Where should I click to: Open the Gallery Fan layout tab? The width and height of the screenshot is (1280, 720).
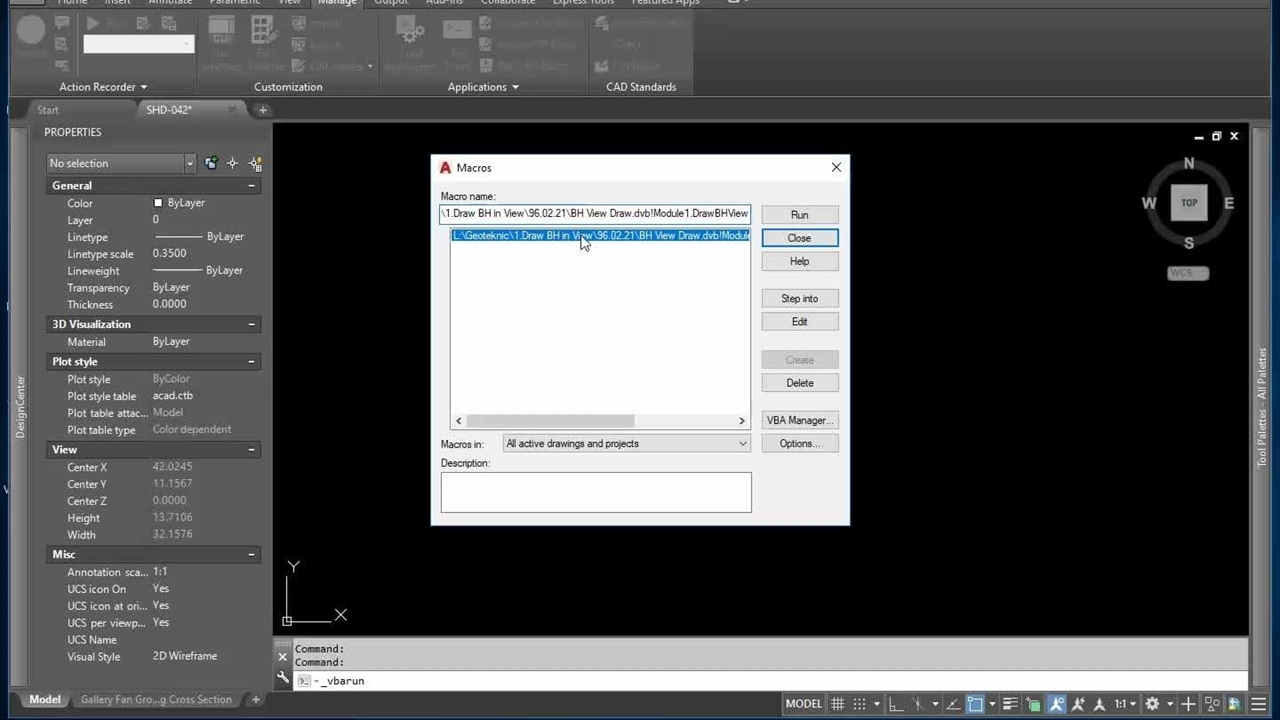click(155, 700)
